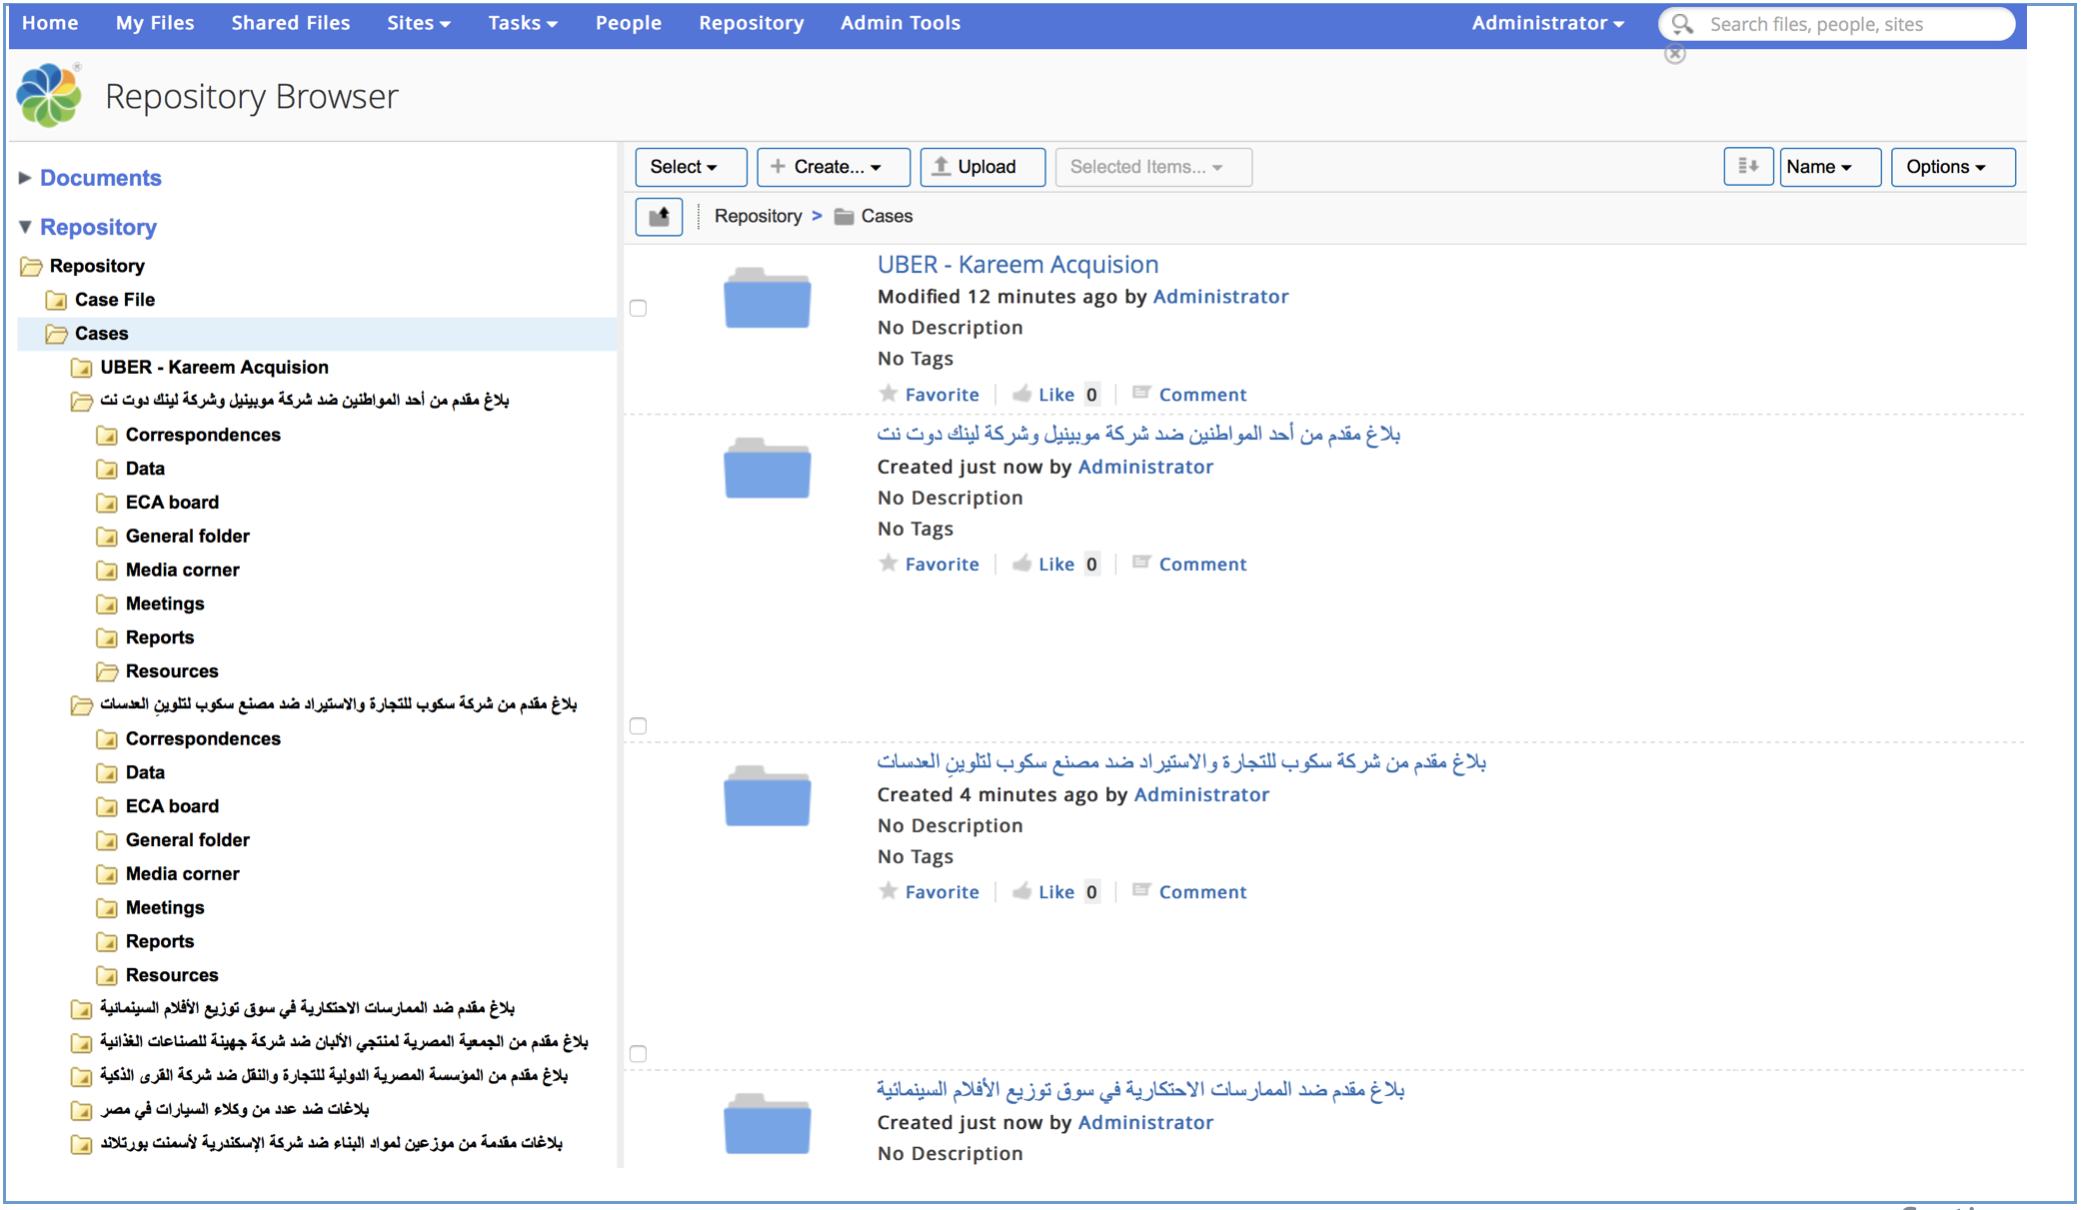The height and width of the screenshot is (1210, 2082).
Task: Open the Options dropdown
Action: point(1951,167)
